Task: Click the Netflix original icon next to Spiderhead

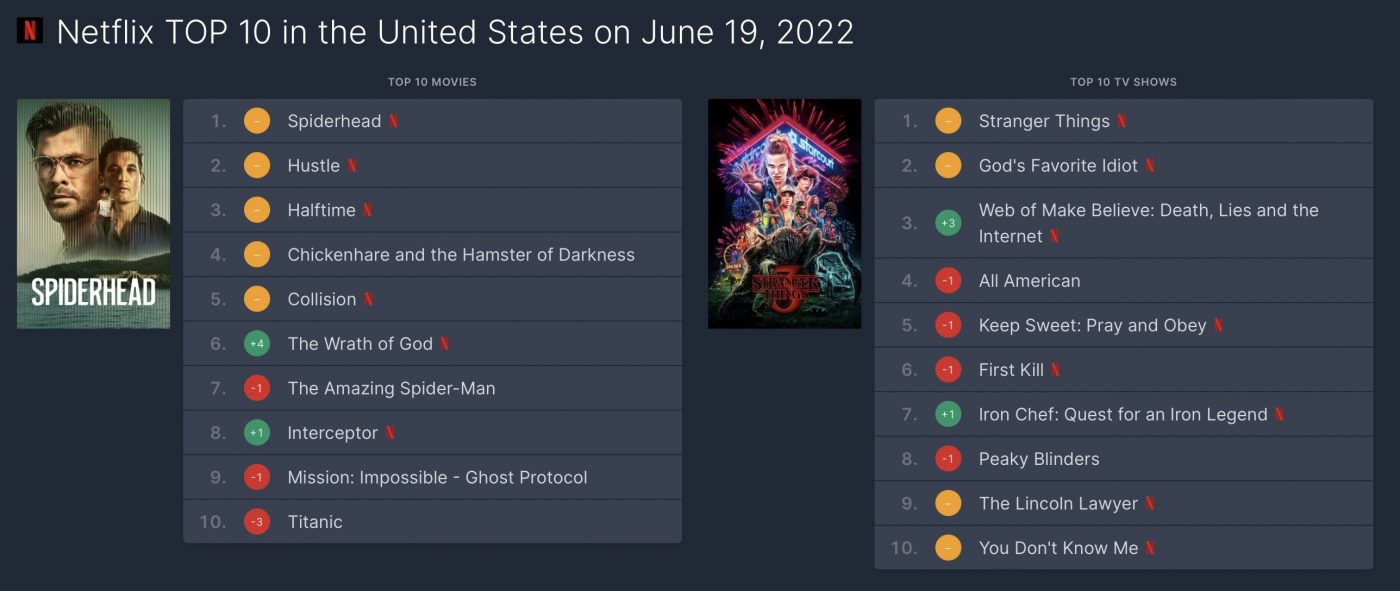Action: pos(393,121)
